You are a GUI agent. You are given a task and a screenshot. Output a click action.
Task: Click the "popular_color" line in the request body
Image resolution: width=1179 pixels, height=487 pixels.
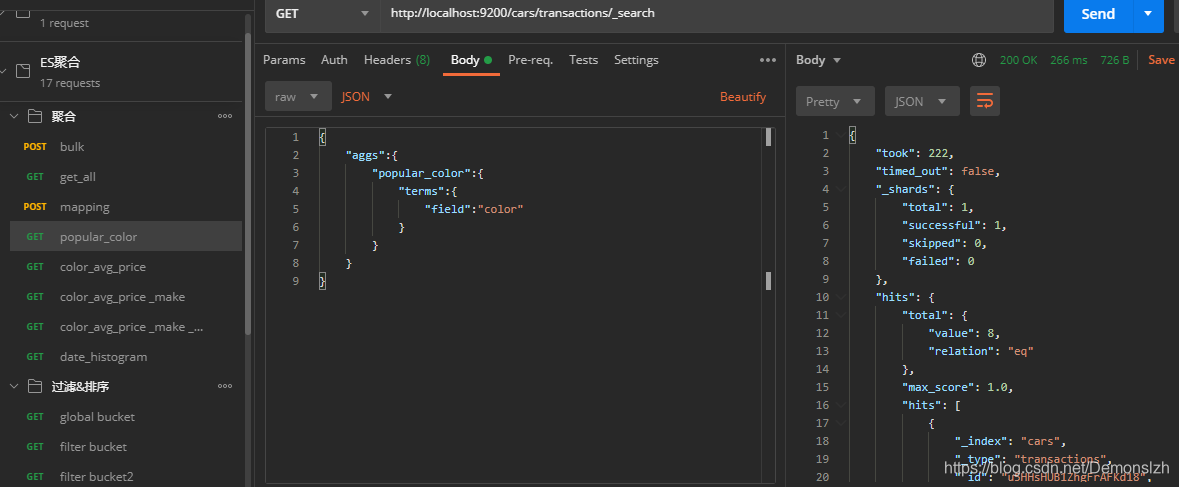tap(428, 173)
